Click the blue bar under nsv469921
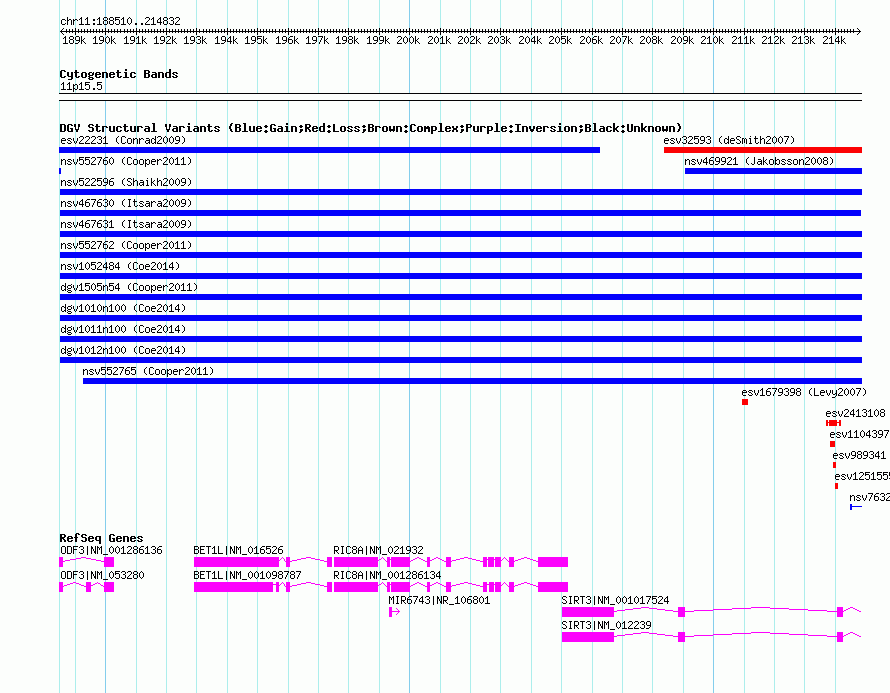890x693 pixels. coord(773,171)
